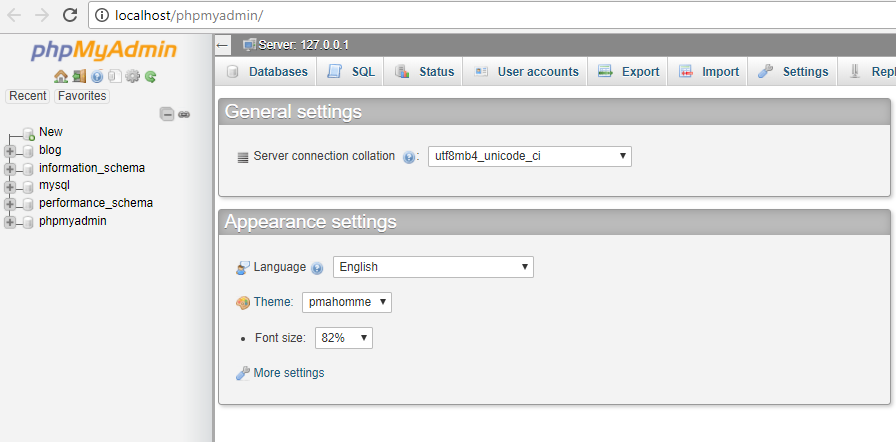This screenshot has height=442, width=896.
Task: Open the phpmyadmin database
Action: click(73, 221)
